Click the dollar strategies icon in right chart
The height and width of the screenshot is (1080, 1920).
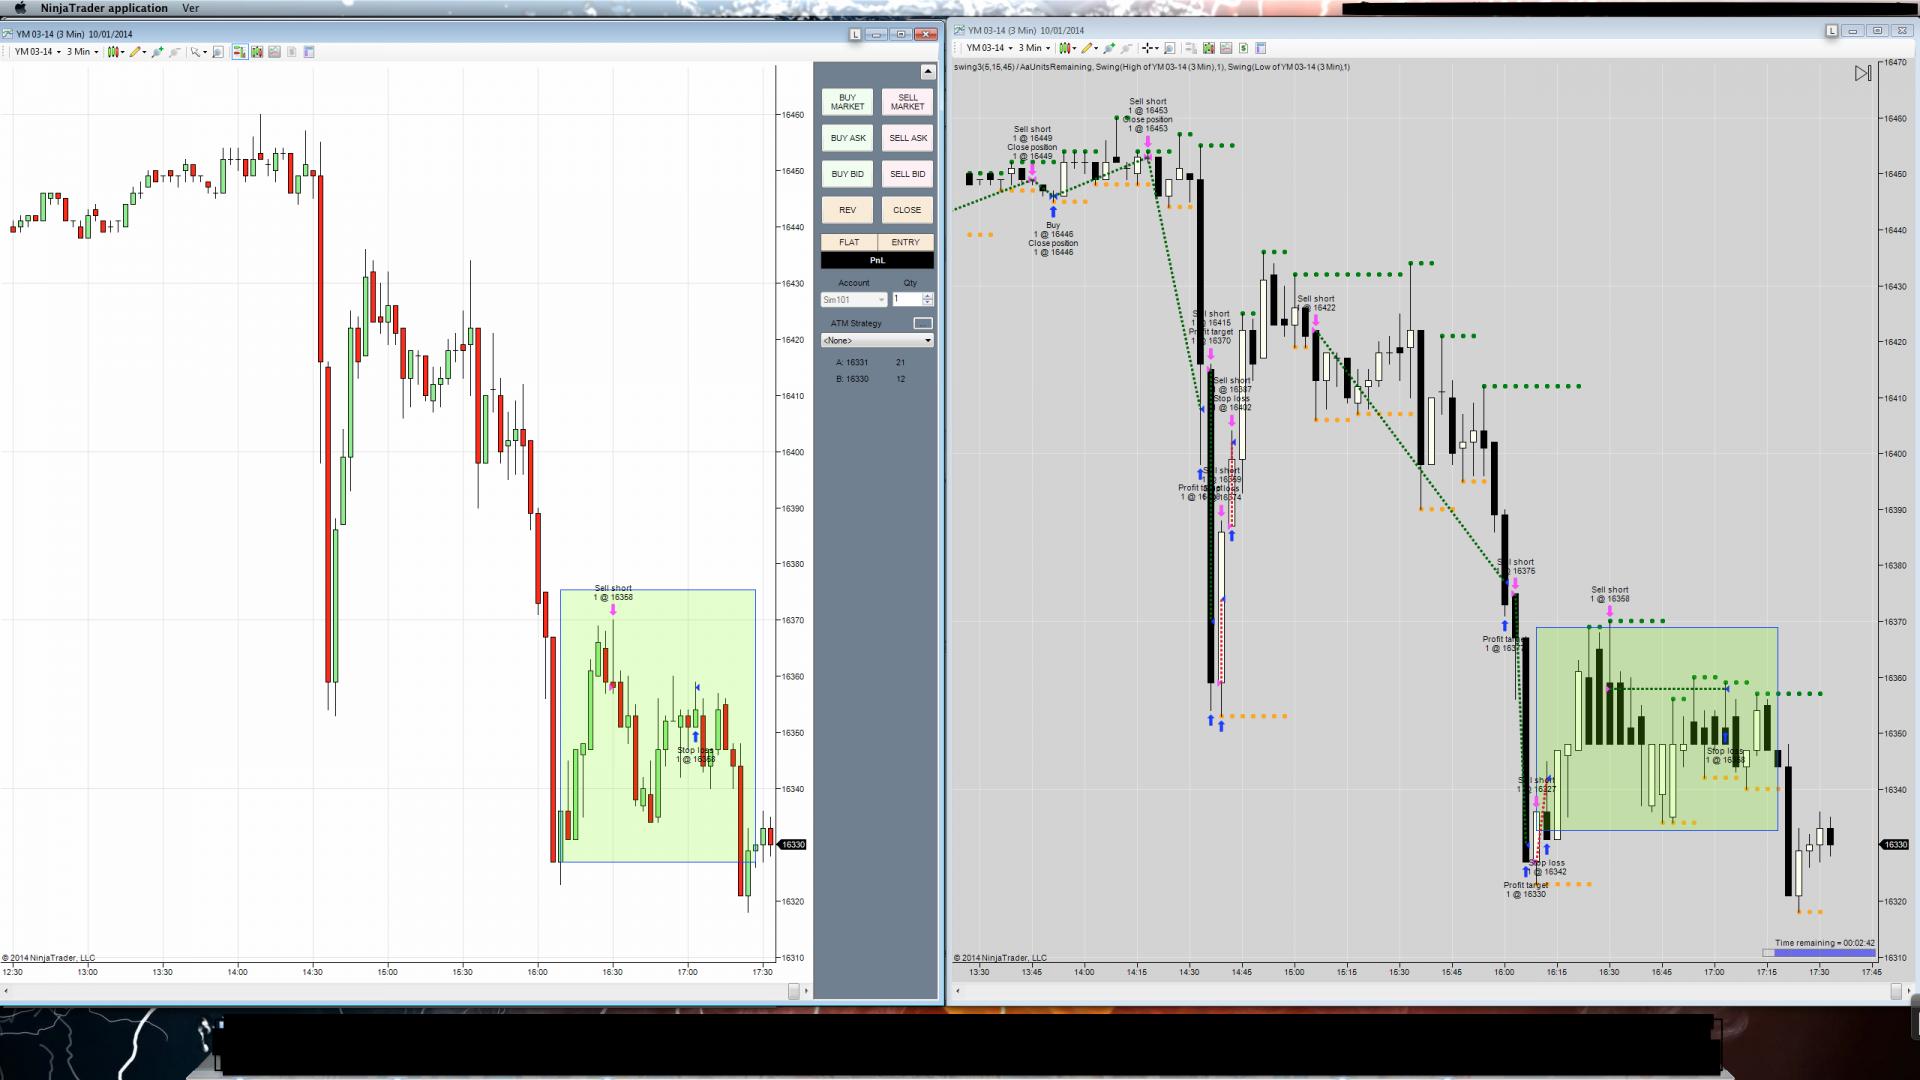tap(1243, 48)
